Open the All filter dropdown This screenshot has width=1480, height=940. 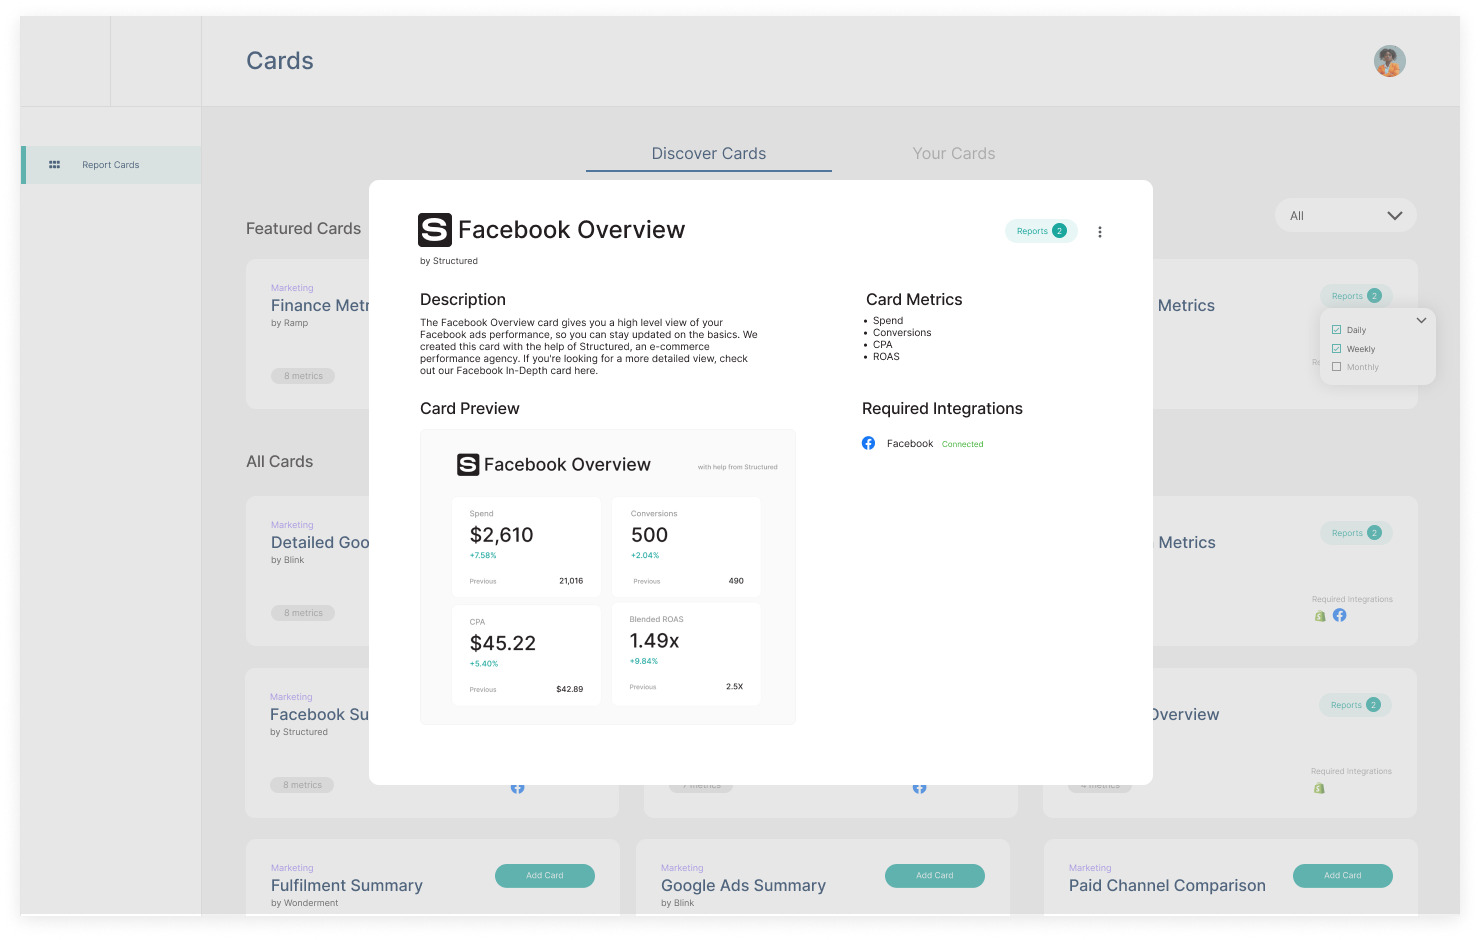point(1345,216)
